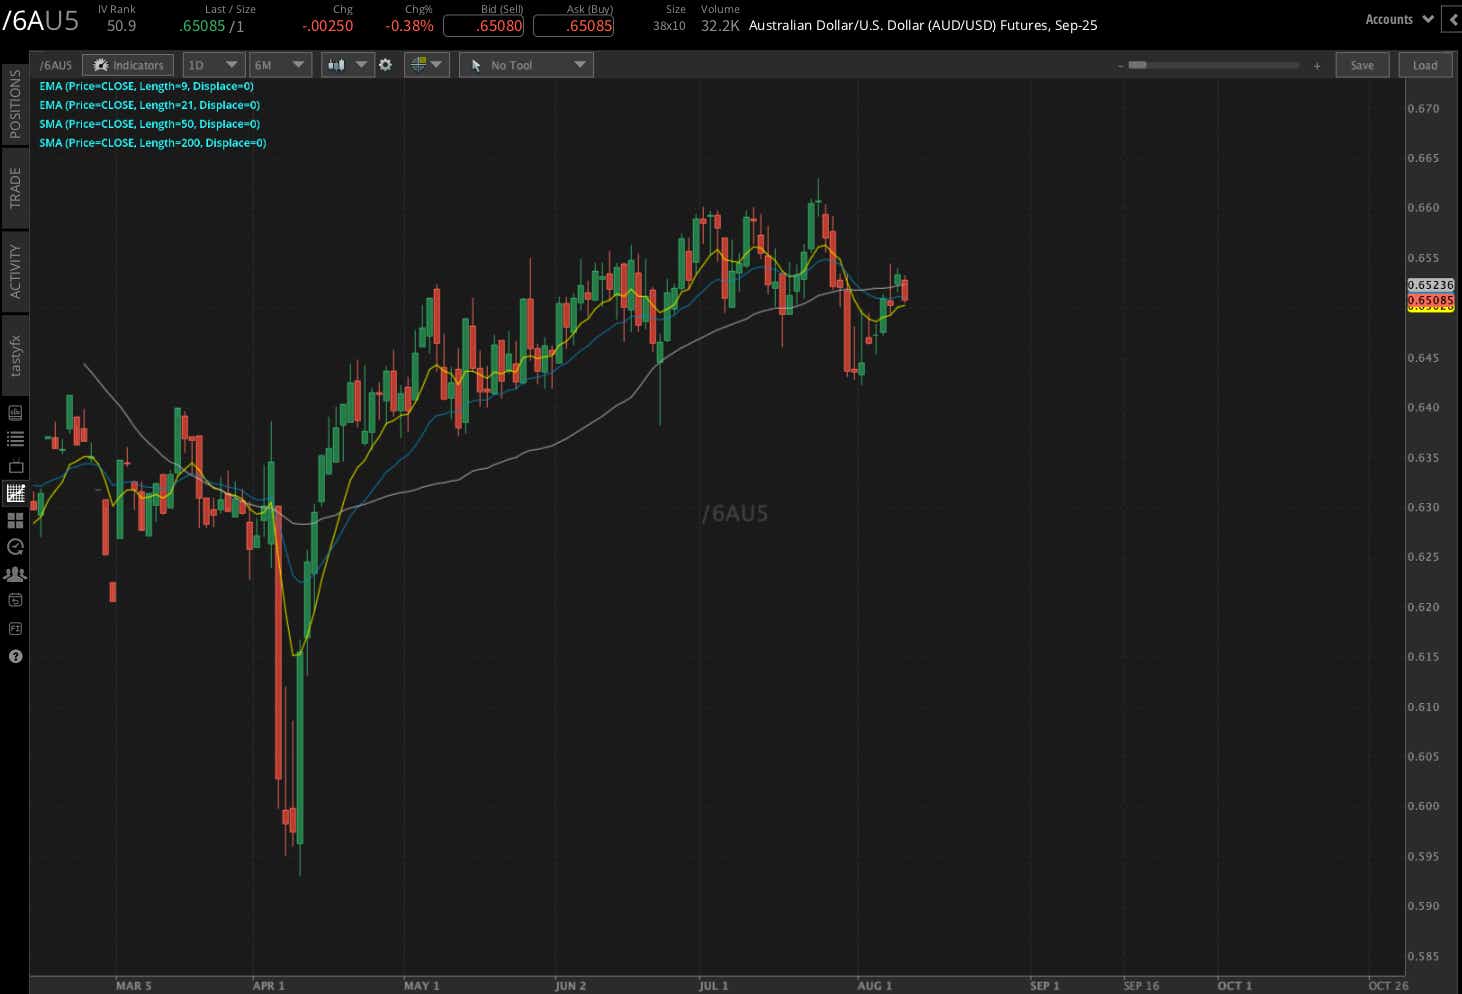Screen dimensions: 1462x994
Task: Open the drawing layers globe icon
Action: tap(421, 64)
